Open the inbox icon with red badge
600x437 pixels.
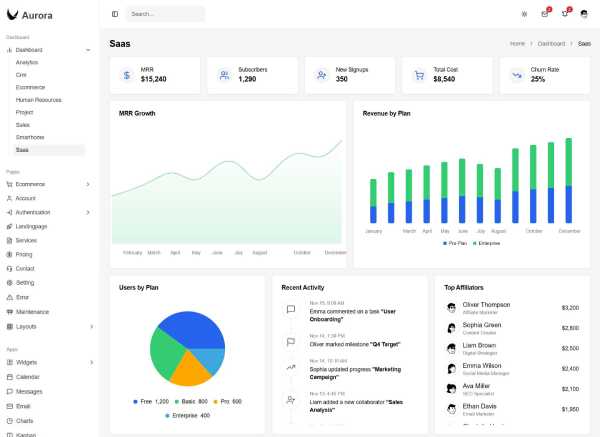click(x=544, y=14)
